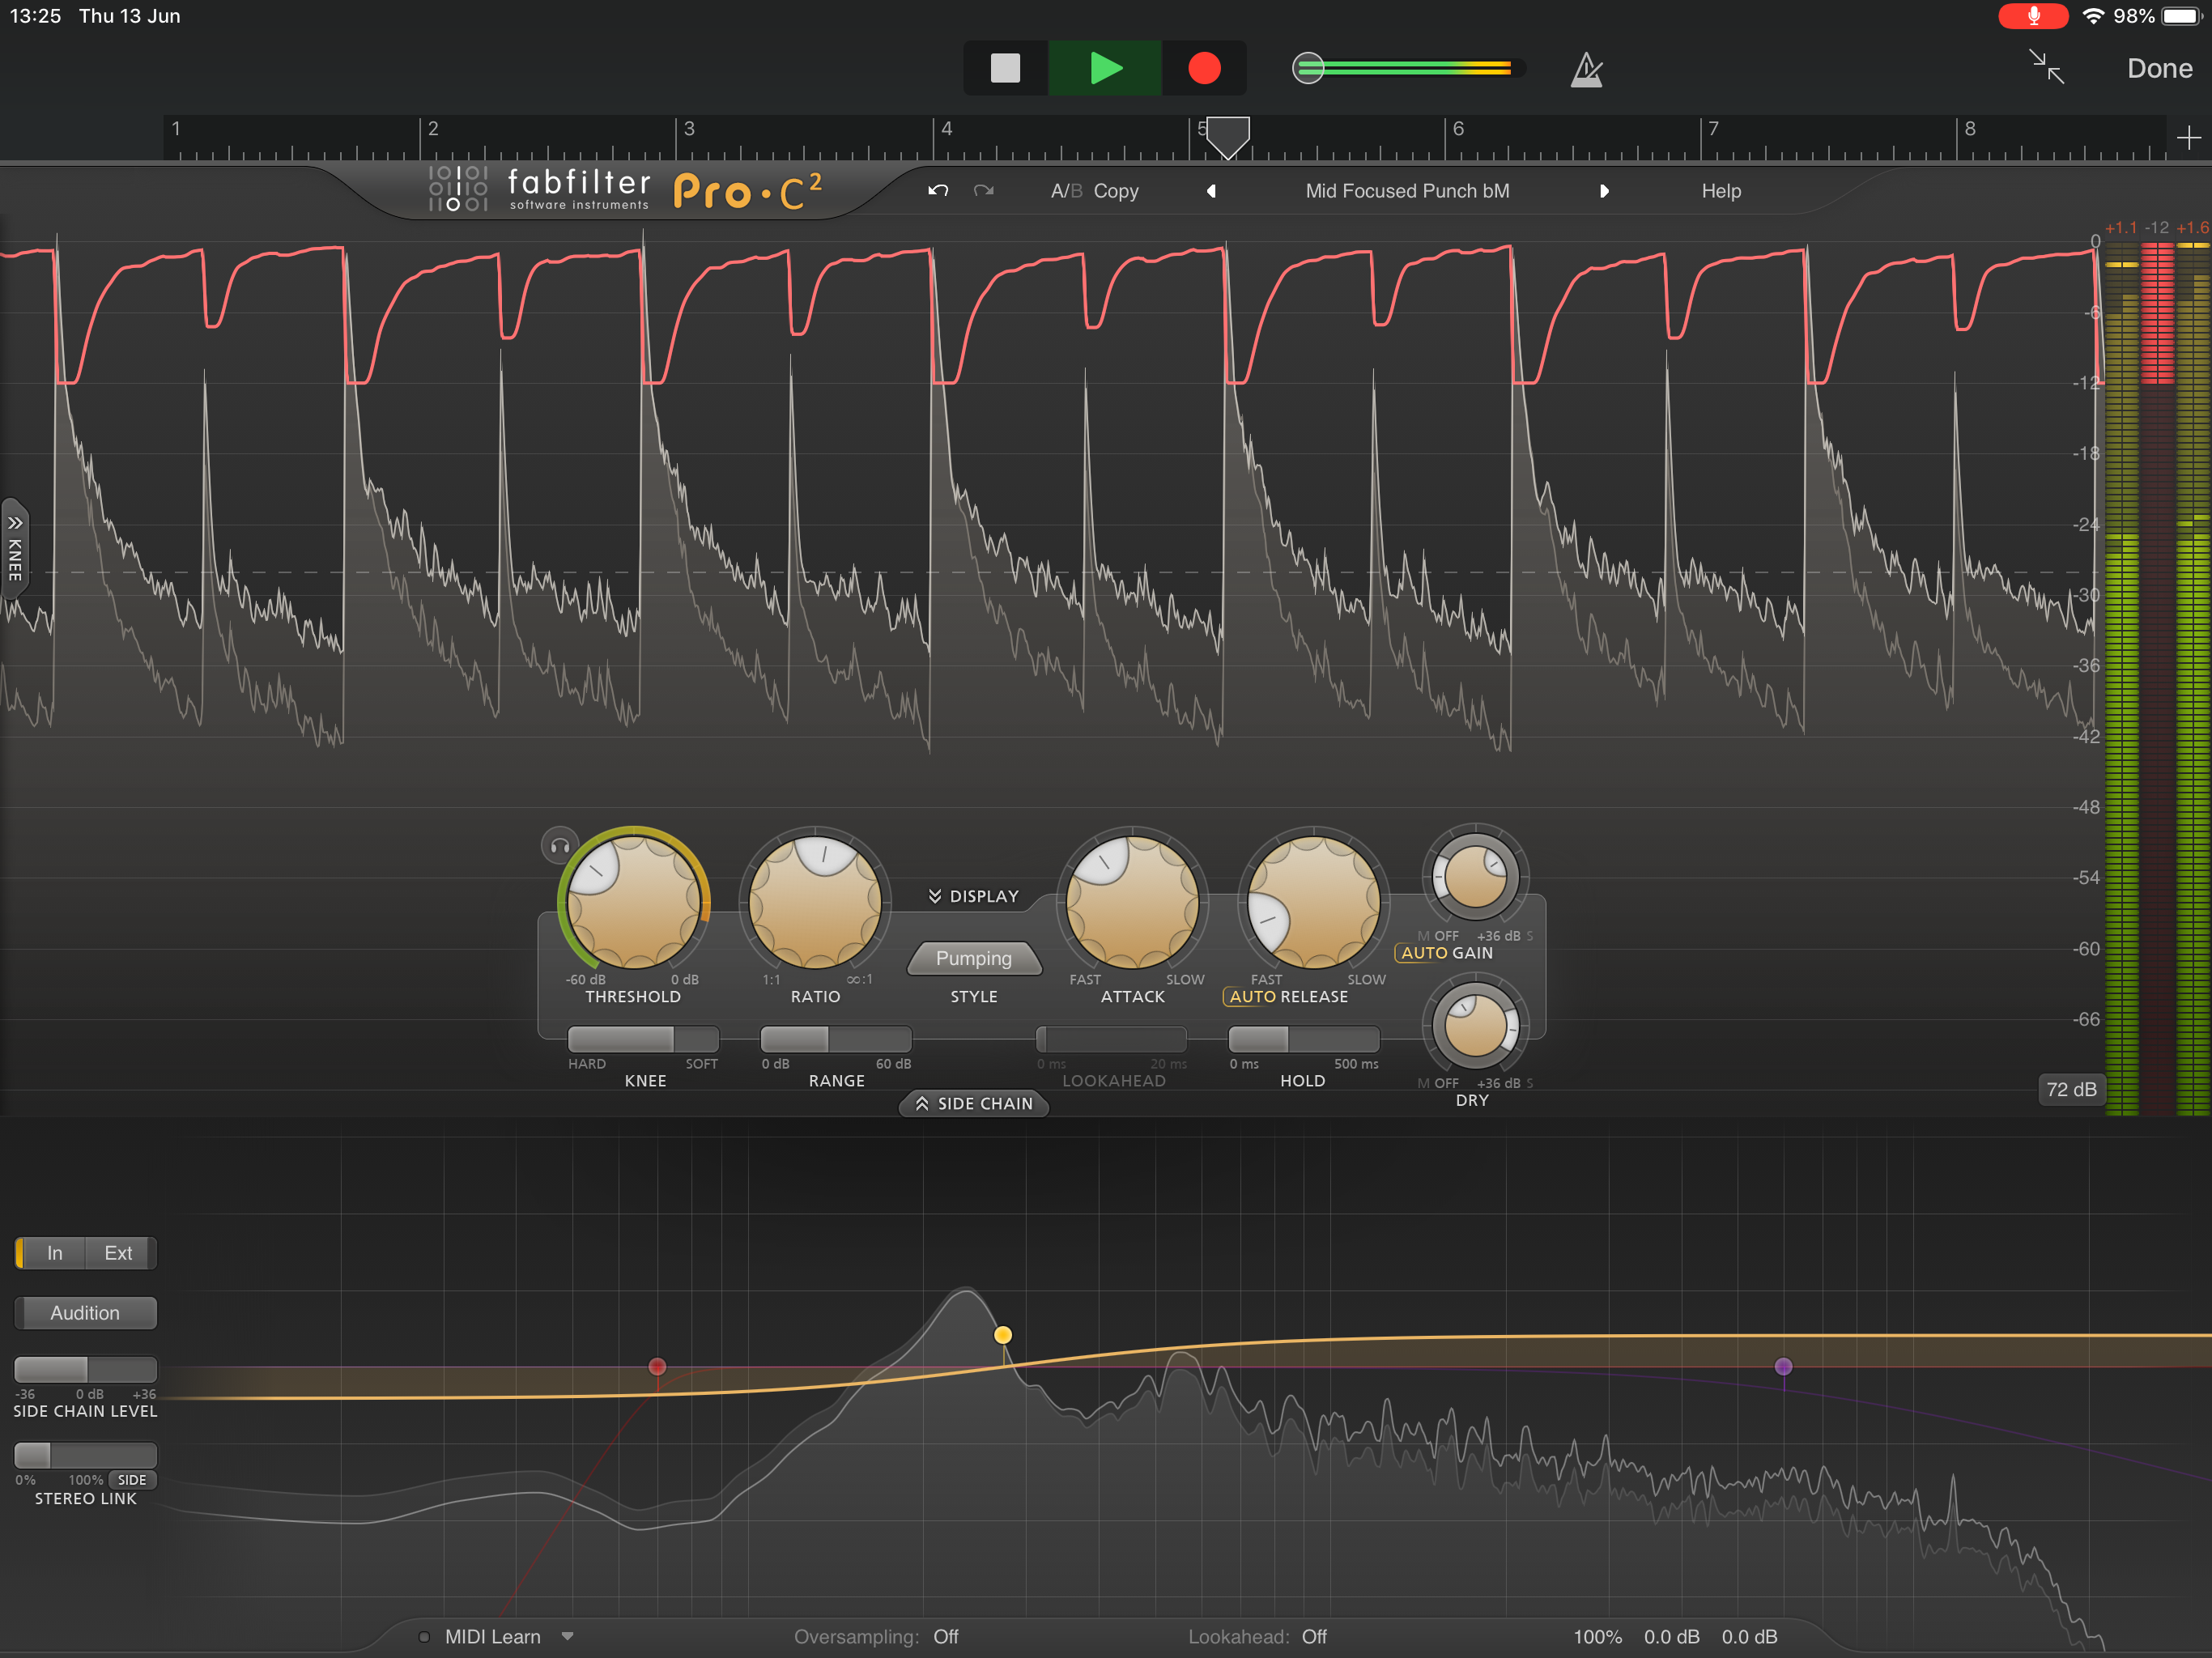Click the Side Chain Level slider
The image size is (2212, 1658).
[x=85, y=1369]
